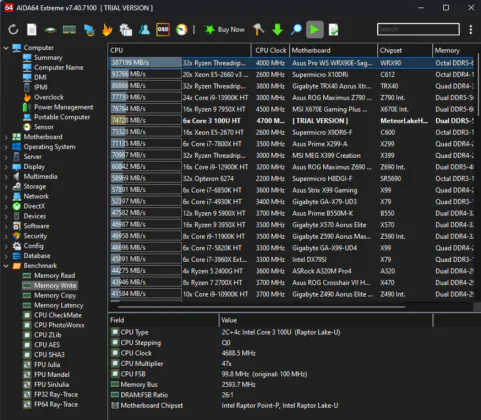Open the Power Management page
This screenshot has width=481, height=420.
(64, 107)
